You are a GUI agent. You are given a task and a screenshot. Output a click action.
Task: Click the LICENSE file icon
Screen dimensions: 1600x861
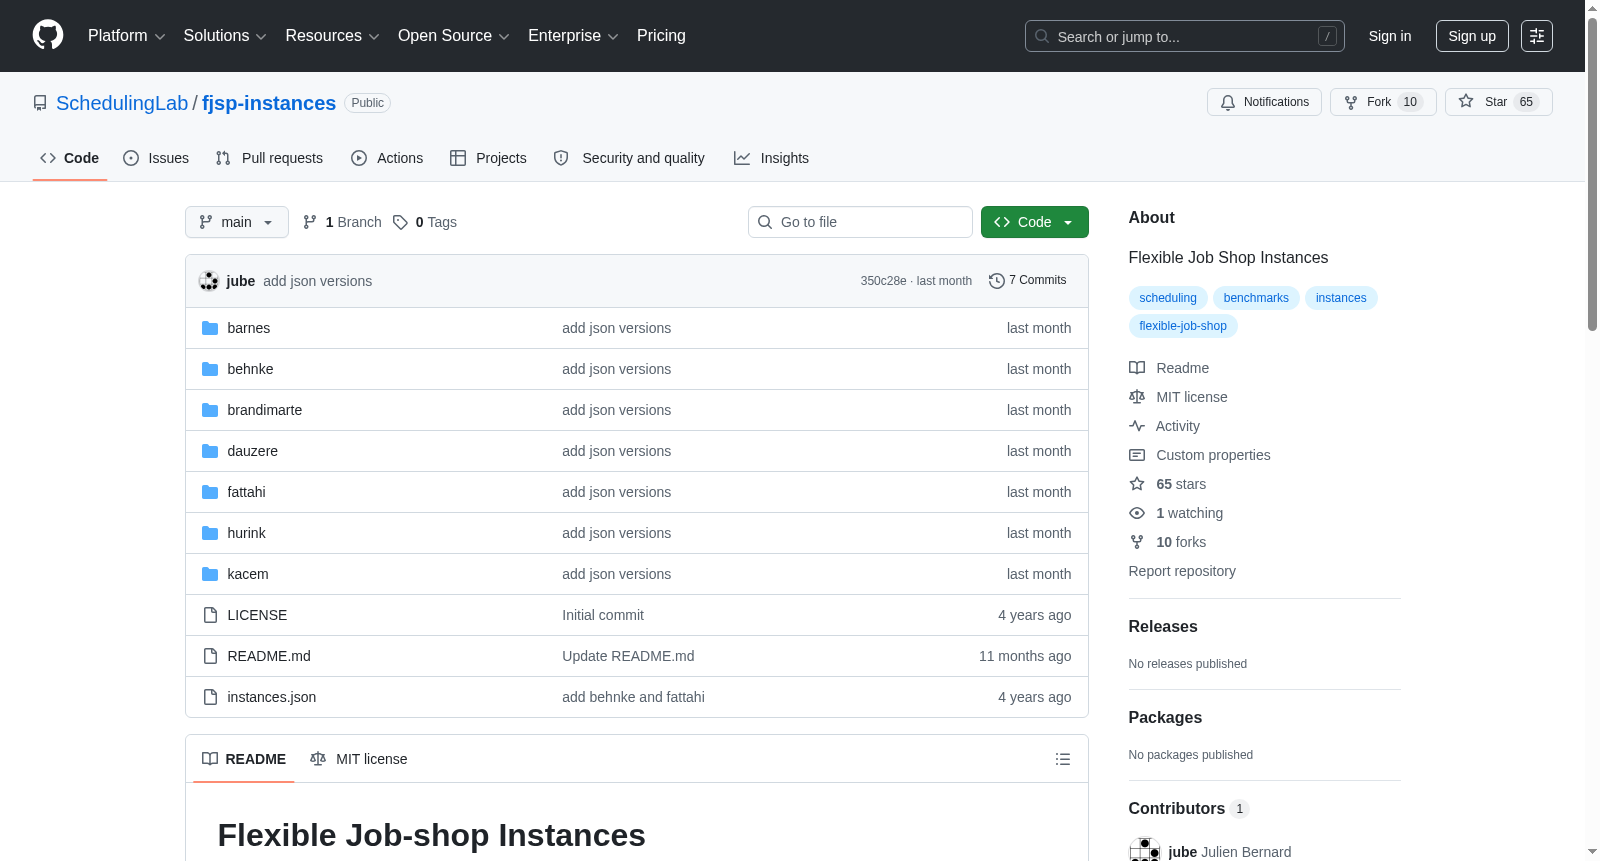210,615
